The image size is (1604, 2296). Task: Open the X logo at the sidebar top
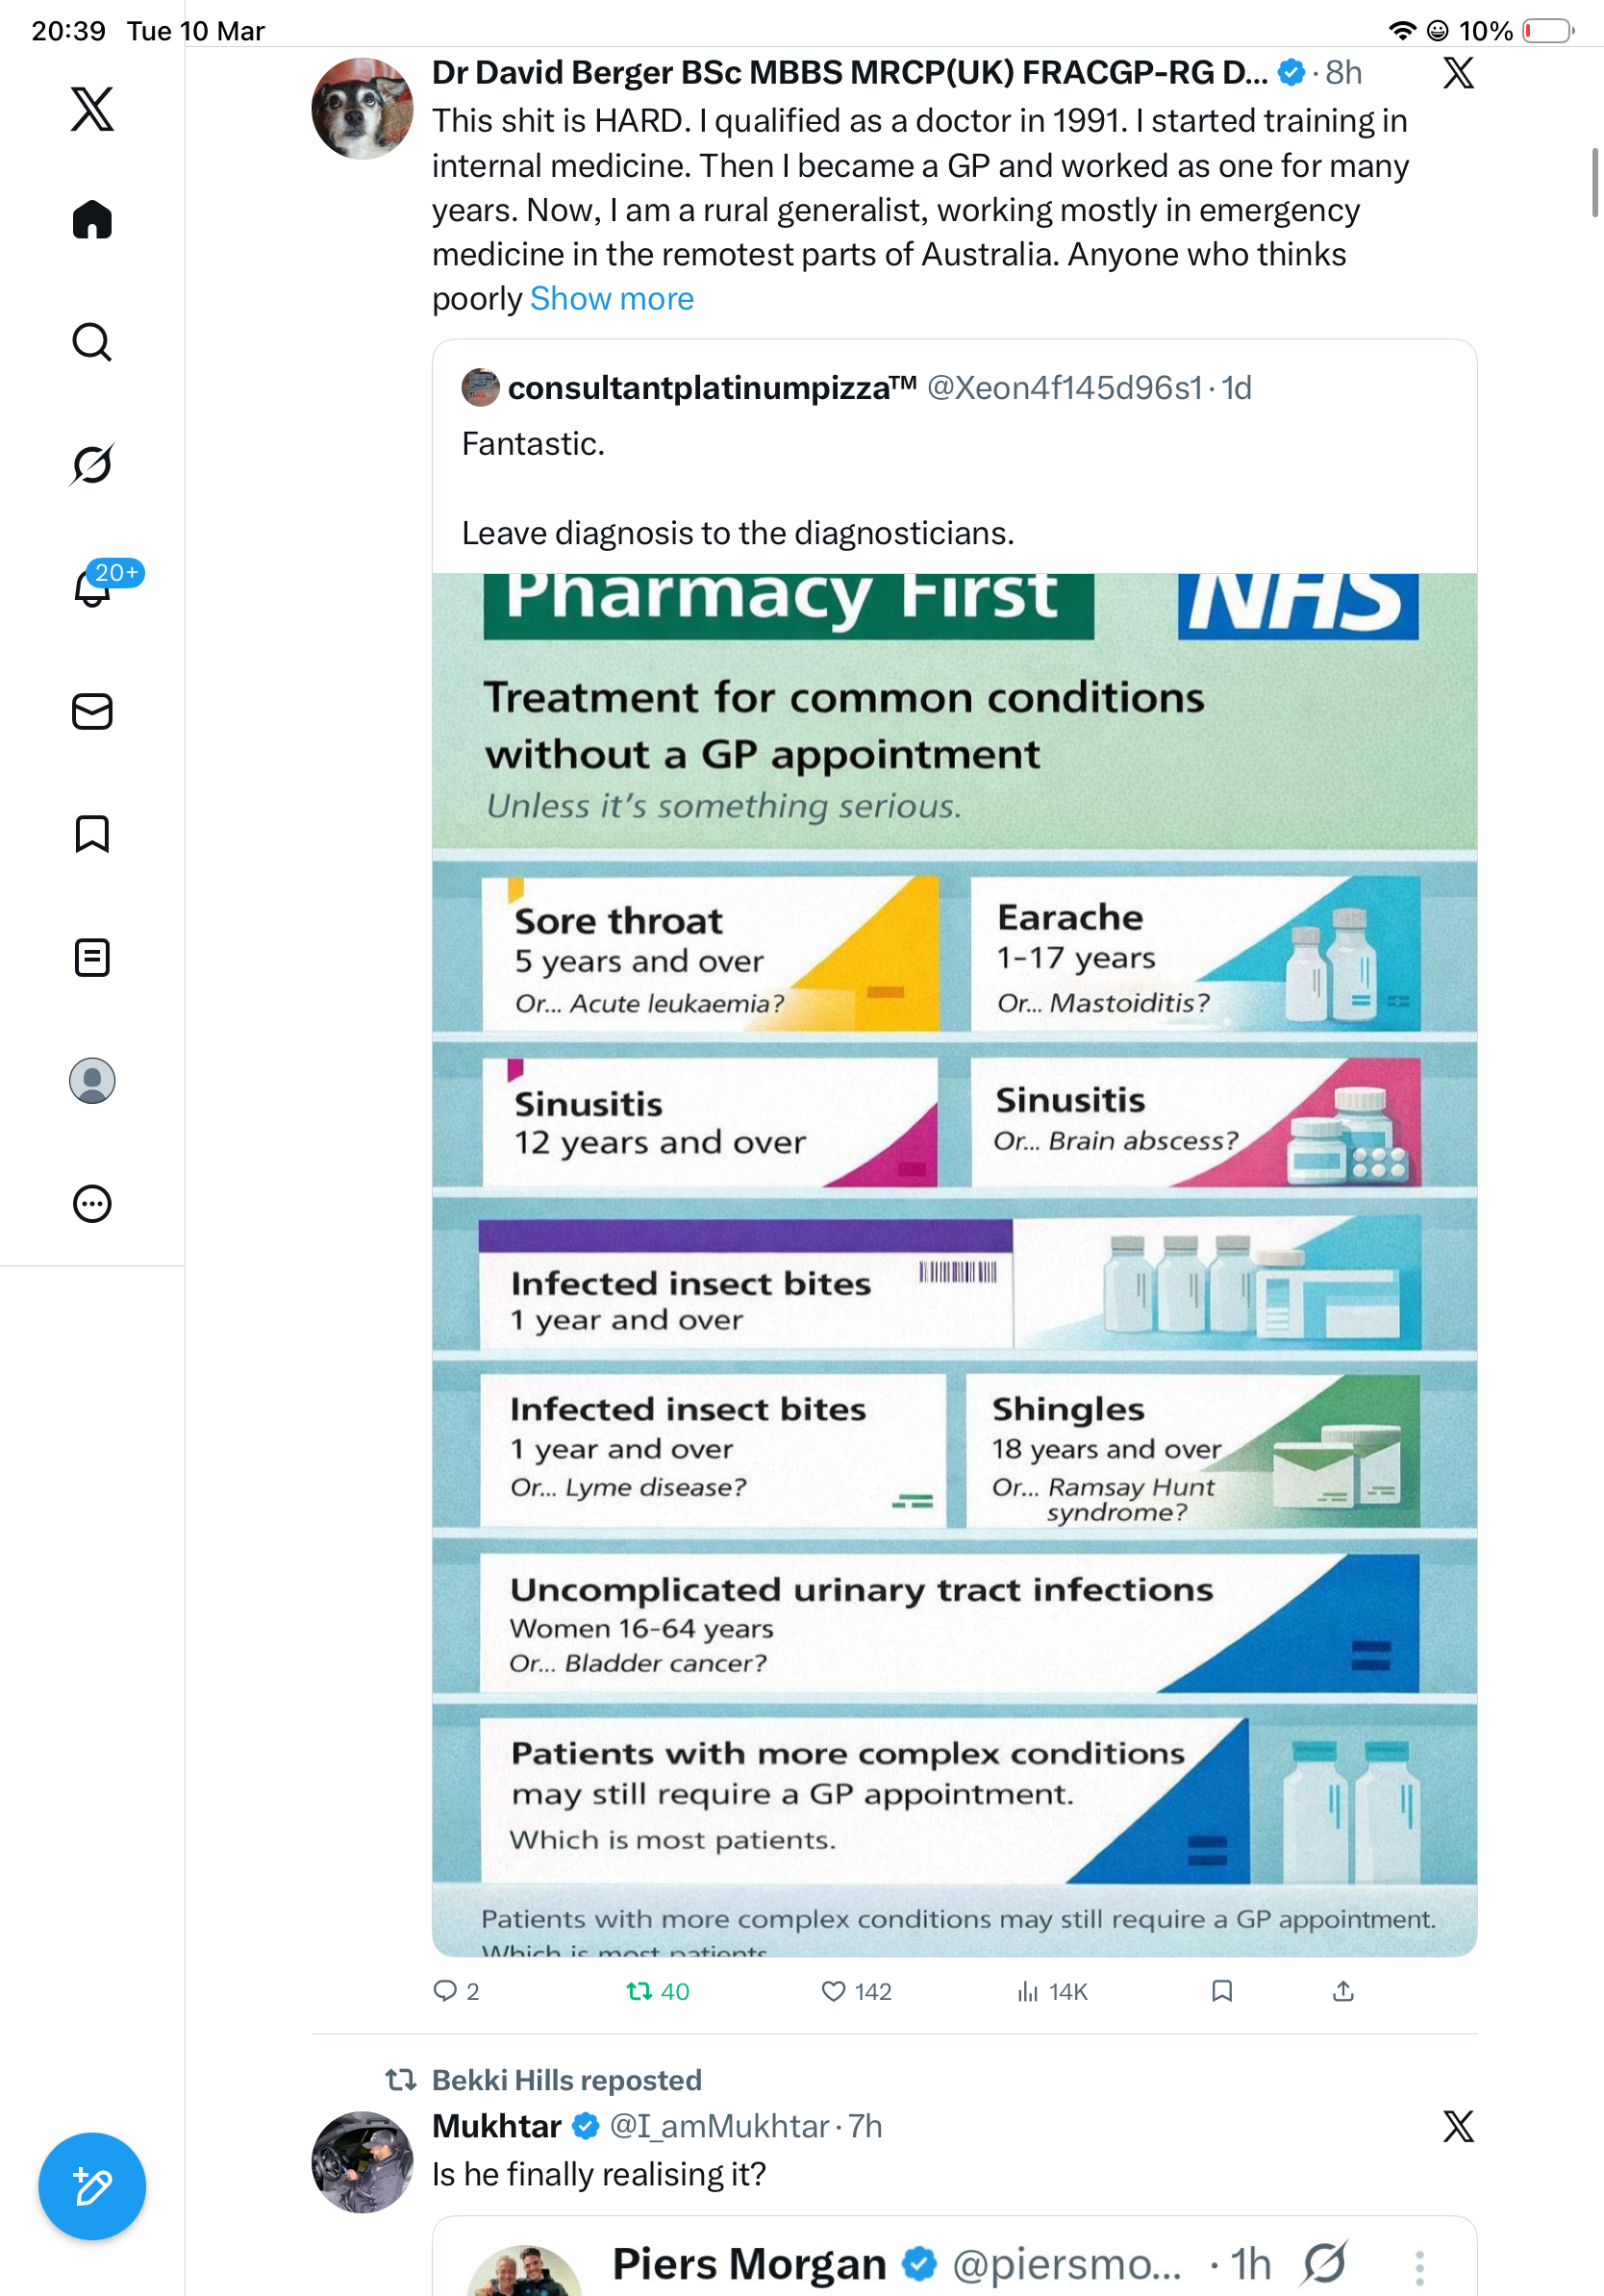(92, 109)
